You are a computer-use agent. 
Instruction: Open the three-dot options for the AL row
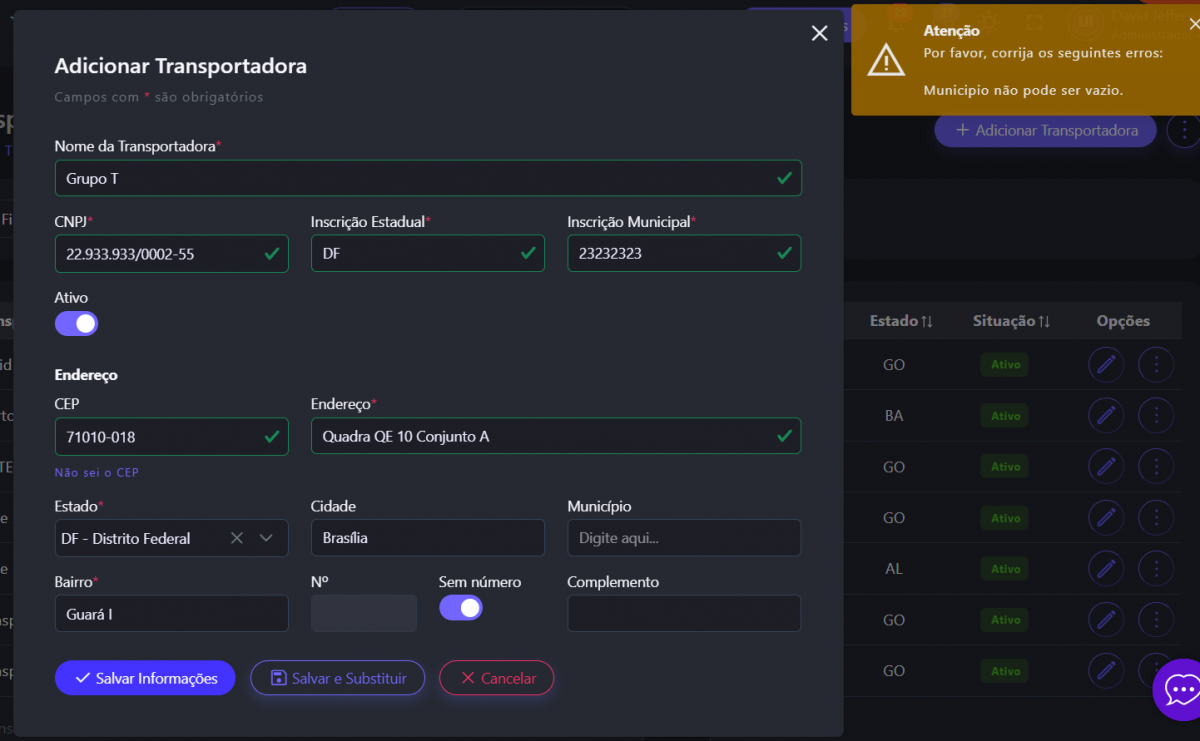[1156, 569]
